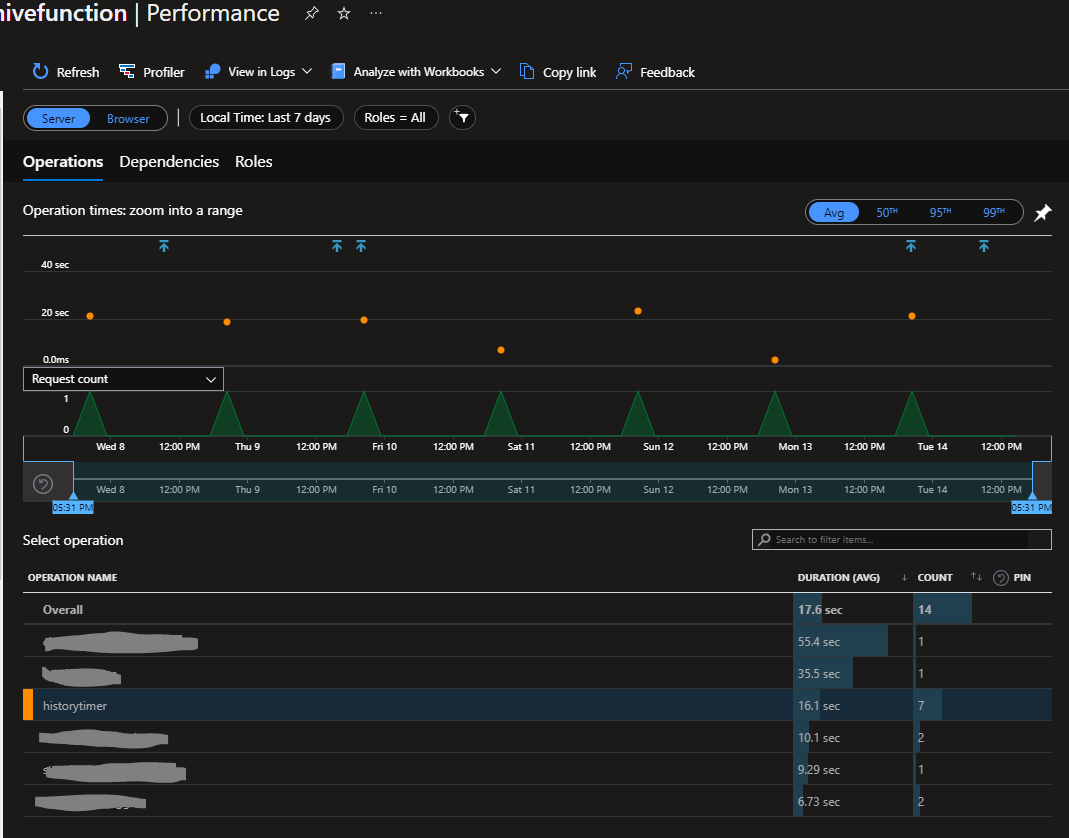Expand Analyze with Workbooks dropdown
The width and height of the screenshot is (1069, 838).
point(496,71)
